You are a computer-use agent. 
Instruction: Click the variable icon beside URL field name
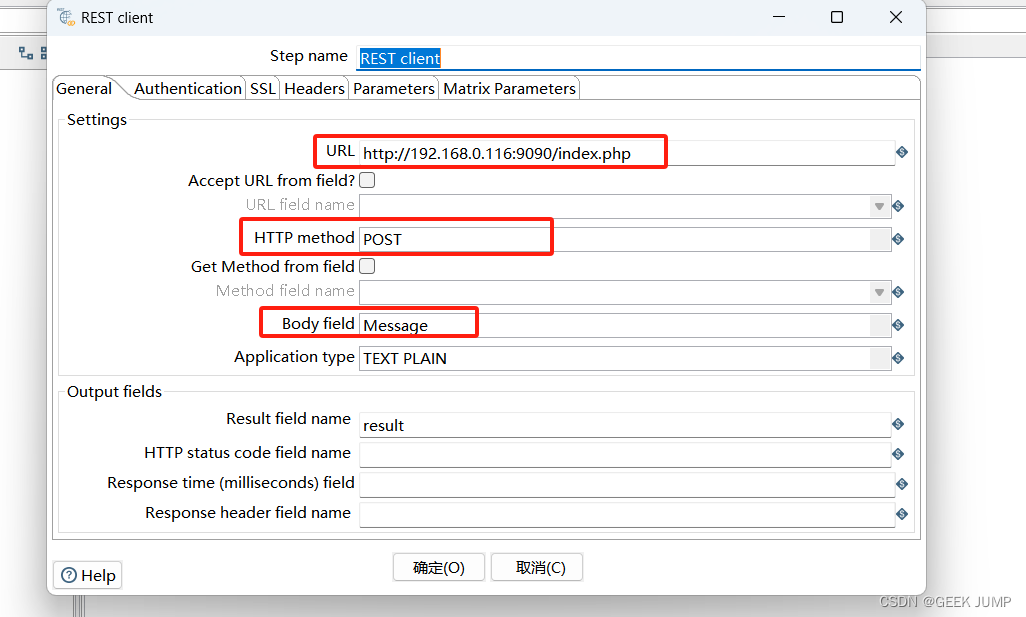(898, 206)
